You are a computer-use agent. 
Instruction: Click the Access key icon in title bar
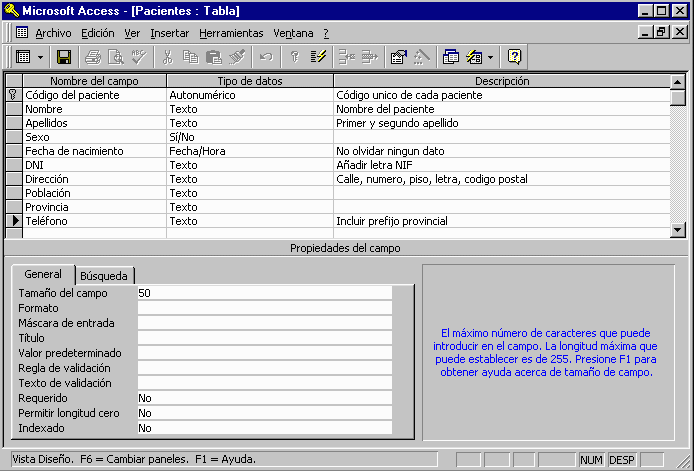(11, 10)
